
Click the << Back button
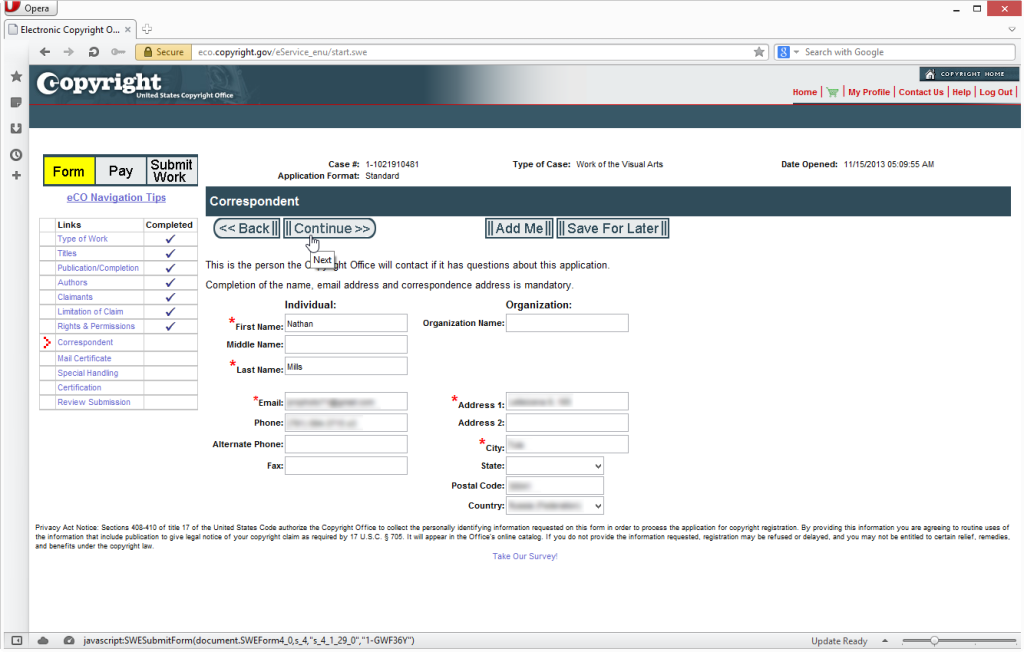(x=247, y=229)
